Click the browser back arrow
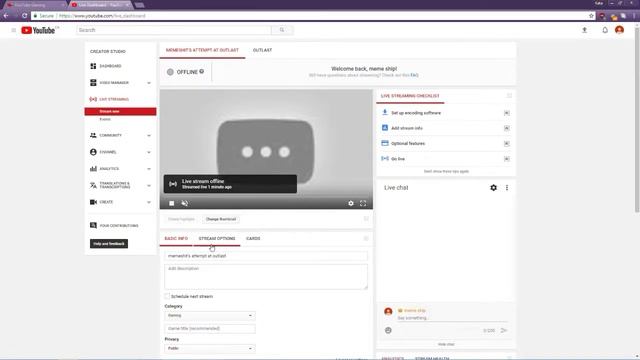The width and height of the screenshot is (640, 360). (x=6, y=16)
